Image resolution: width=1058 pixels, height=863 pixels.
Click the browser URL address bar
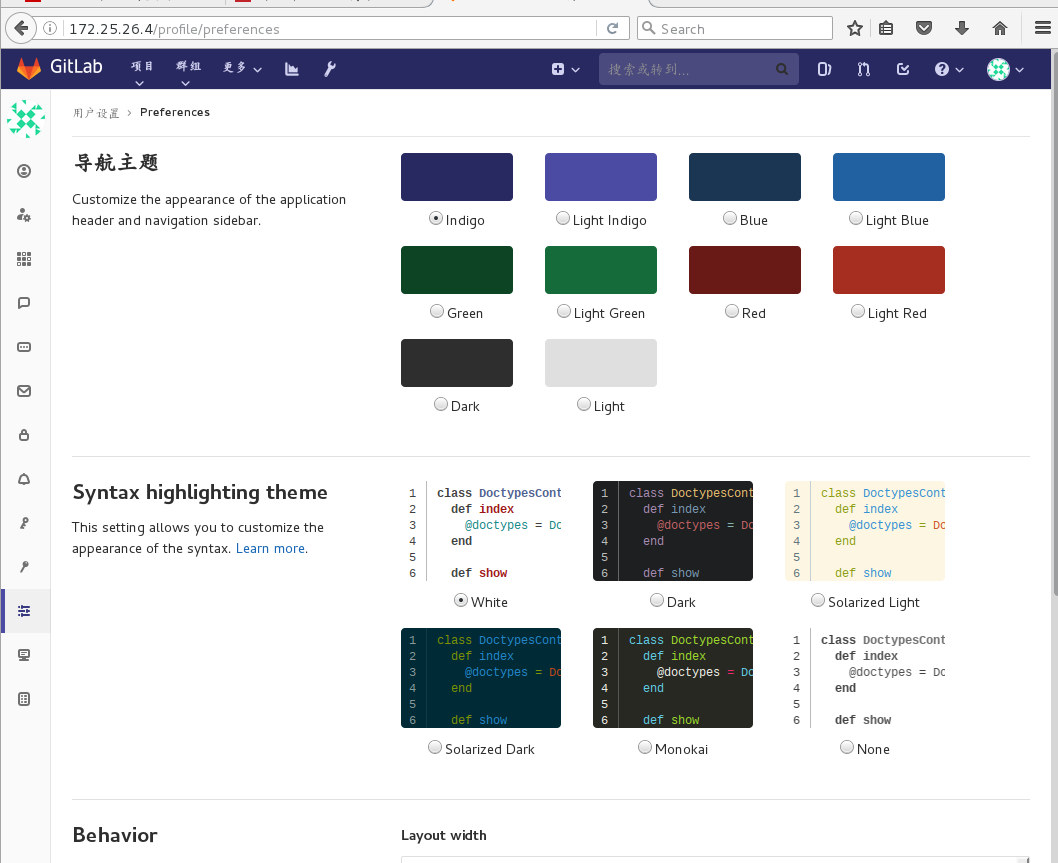coord(331,28)
